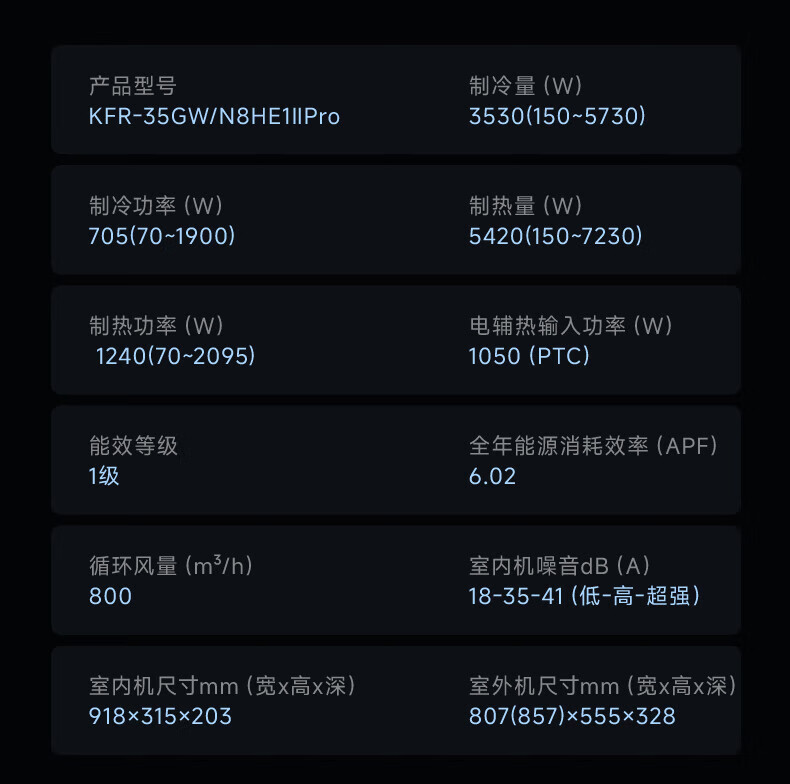Click the cooling power value 705(70~1900)
The image size is (790, 784).
pos(162,237)
